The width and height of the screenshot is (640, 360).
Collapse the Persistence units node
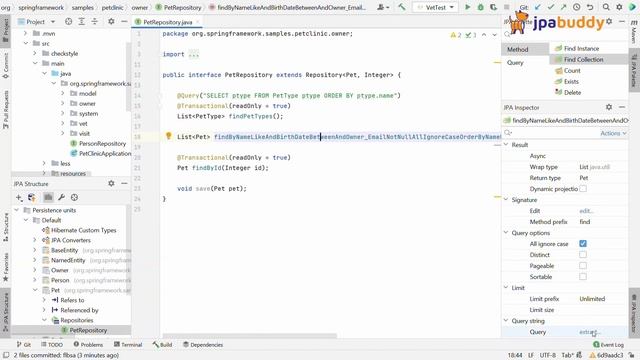pos(16,210)
